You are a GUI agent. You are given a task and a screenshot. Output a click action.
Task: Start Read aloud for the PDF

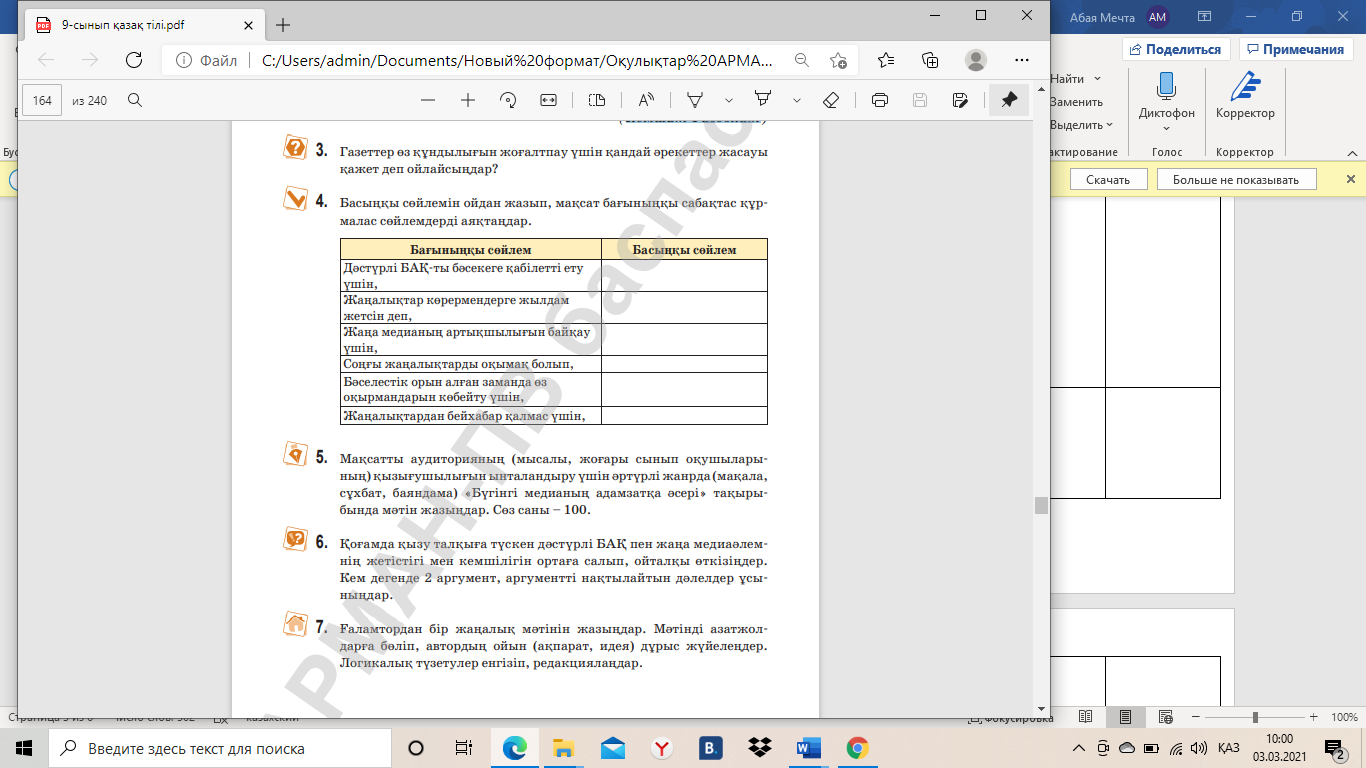pyautogui.click(x=646, y=100)
